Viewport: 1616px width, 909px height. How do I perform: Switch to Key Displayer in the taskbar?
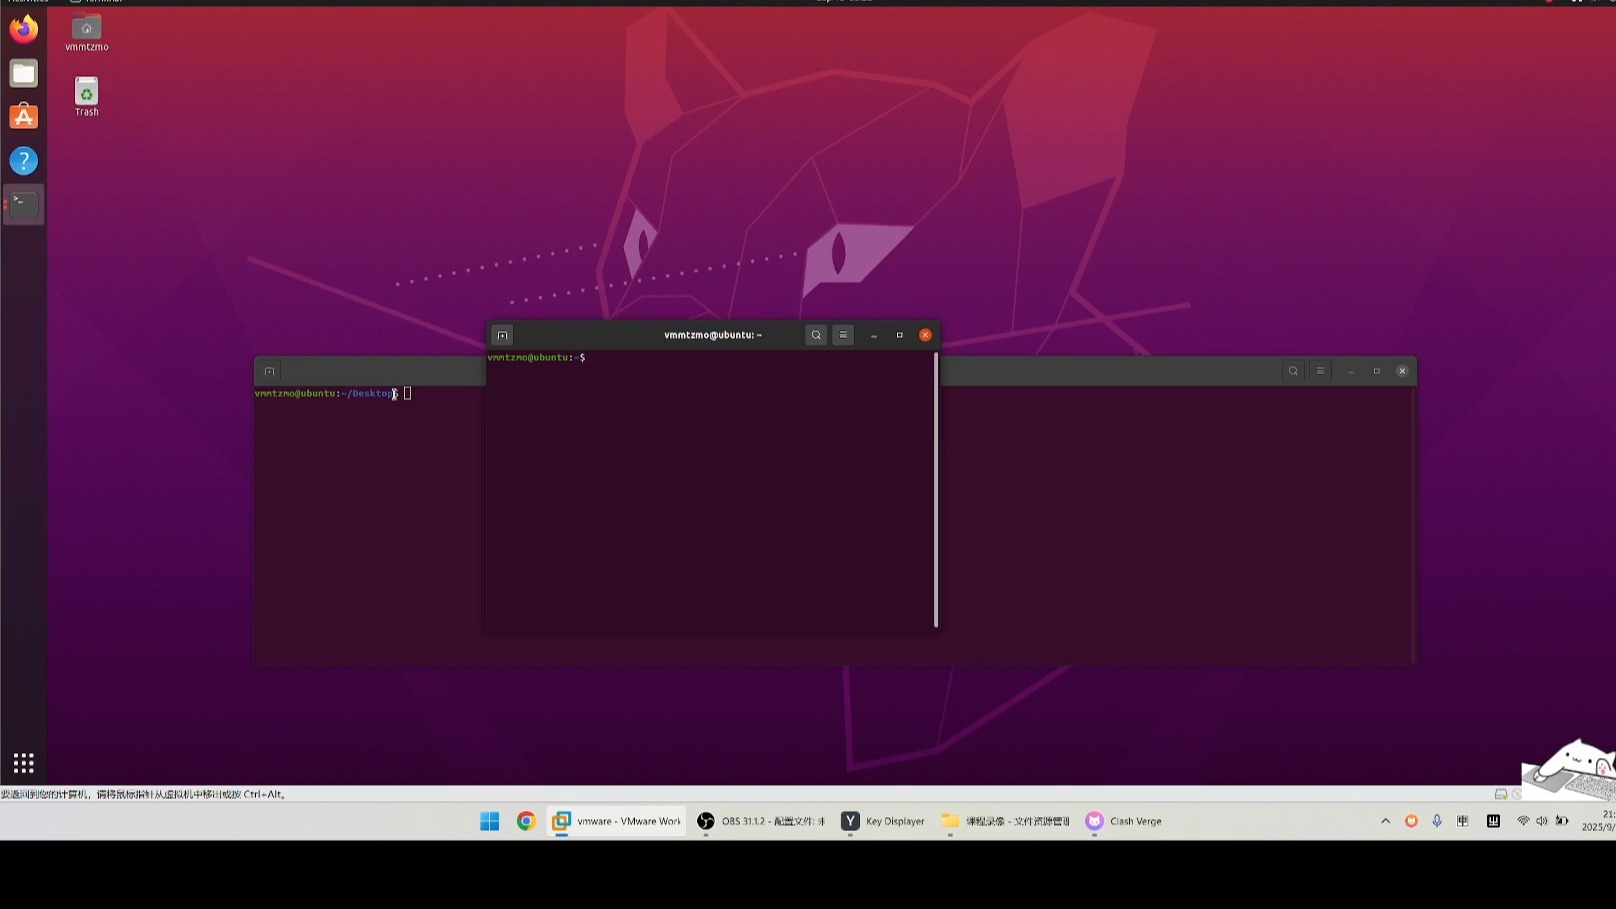883,821
